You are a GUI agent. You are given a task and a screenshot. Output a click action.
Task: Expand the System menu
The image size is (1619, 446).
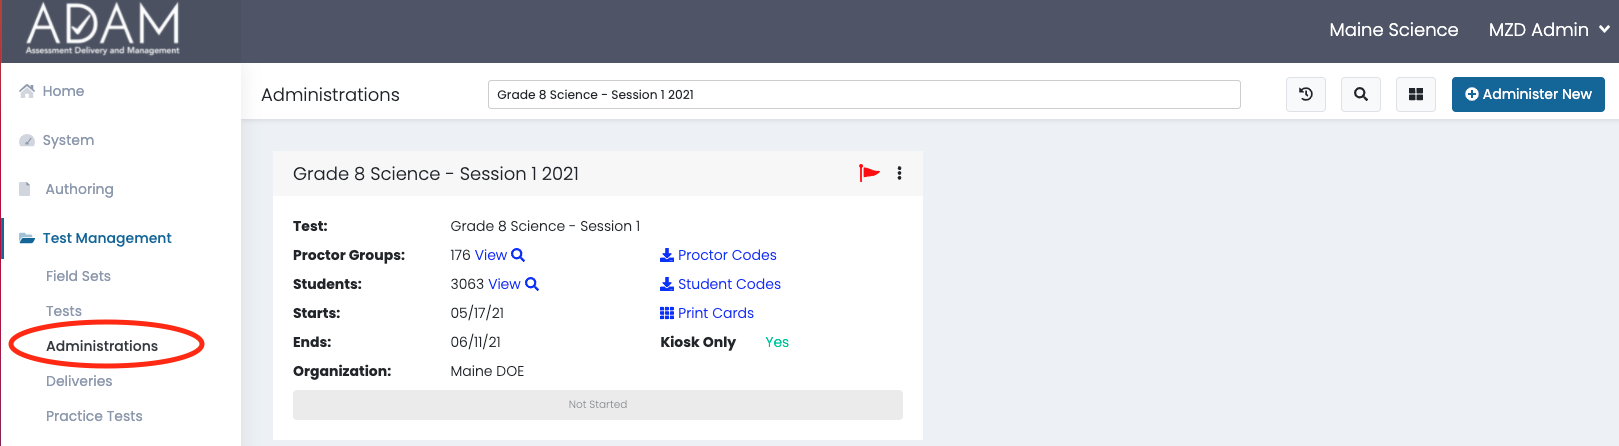tap(68, 140)
